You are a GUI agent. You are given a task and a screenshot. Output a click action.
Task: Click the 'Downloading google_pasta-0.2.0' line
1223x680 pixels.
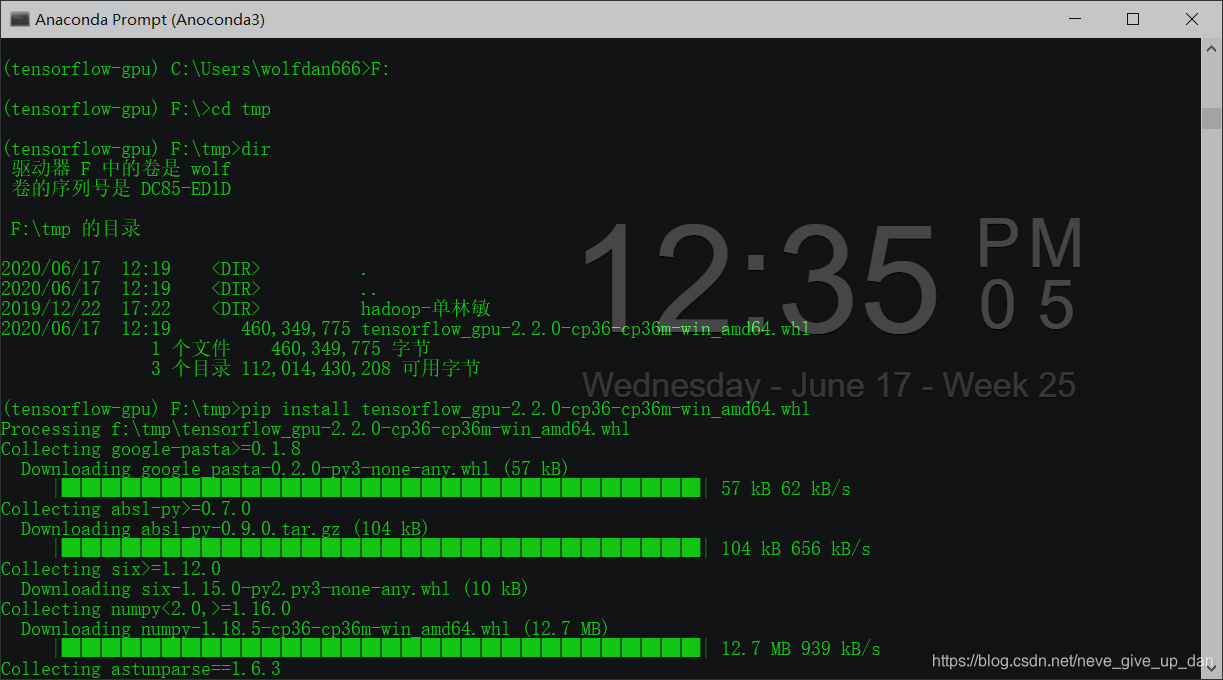click(x=295, y=469)
